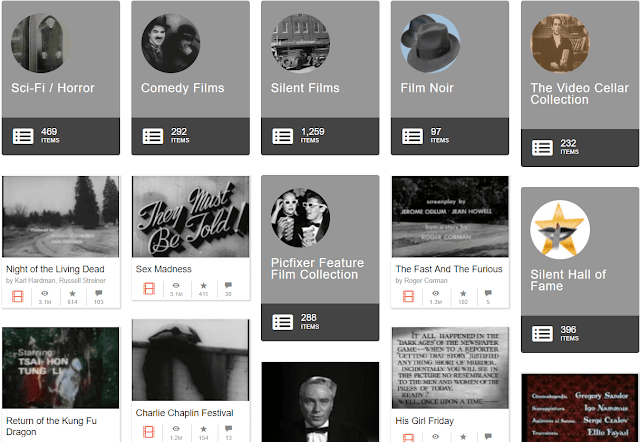Open His Girl Friday title
The height and width of the screenshot is (442, 640).
pos(424,421)
